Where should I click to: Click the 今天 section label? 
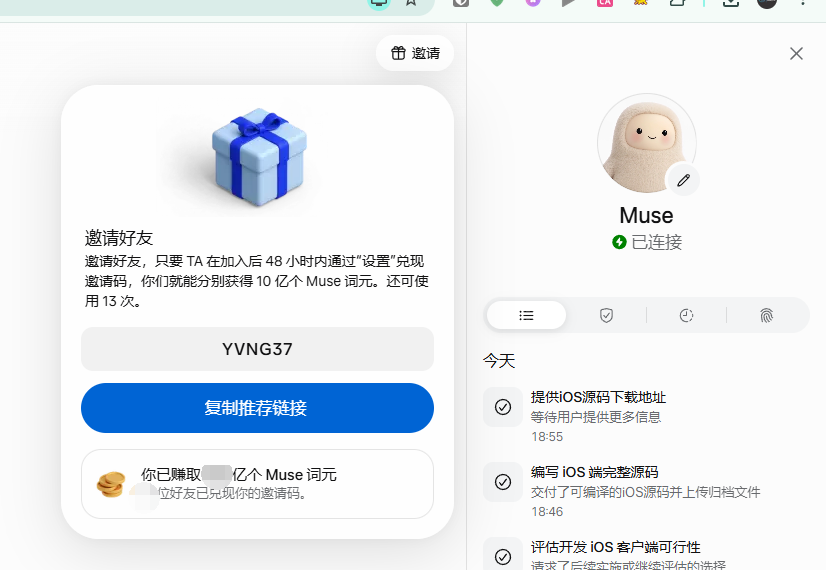499,361
